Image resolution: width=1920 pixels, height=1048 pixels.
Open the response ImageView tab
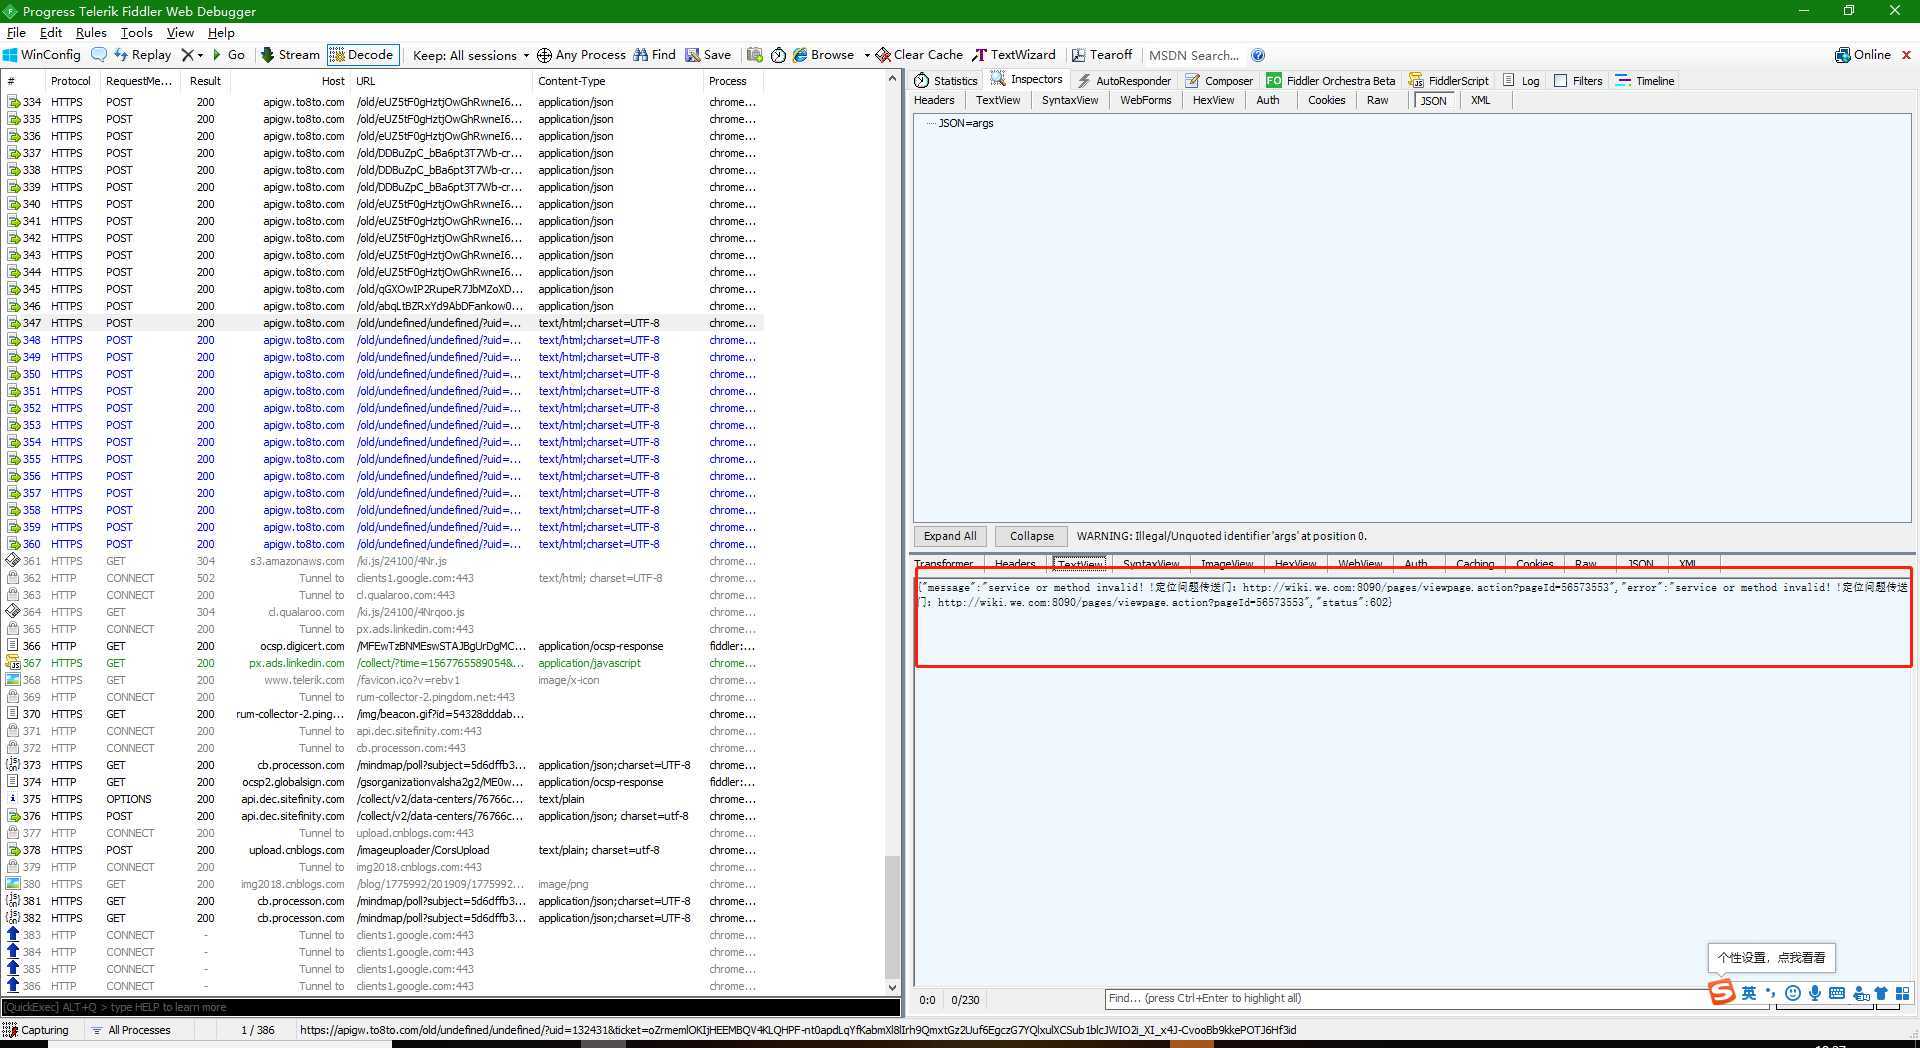[x=1227, y=564]
